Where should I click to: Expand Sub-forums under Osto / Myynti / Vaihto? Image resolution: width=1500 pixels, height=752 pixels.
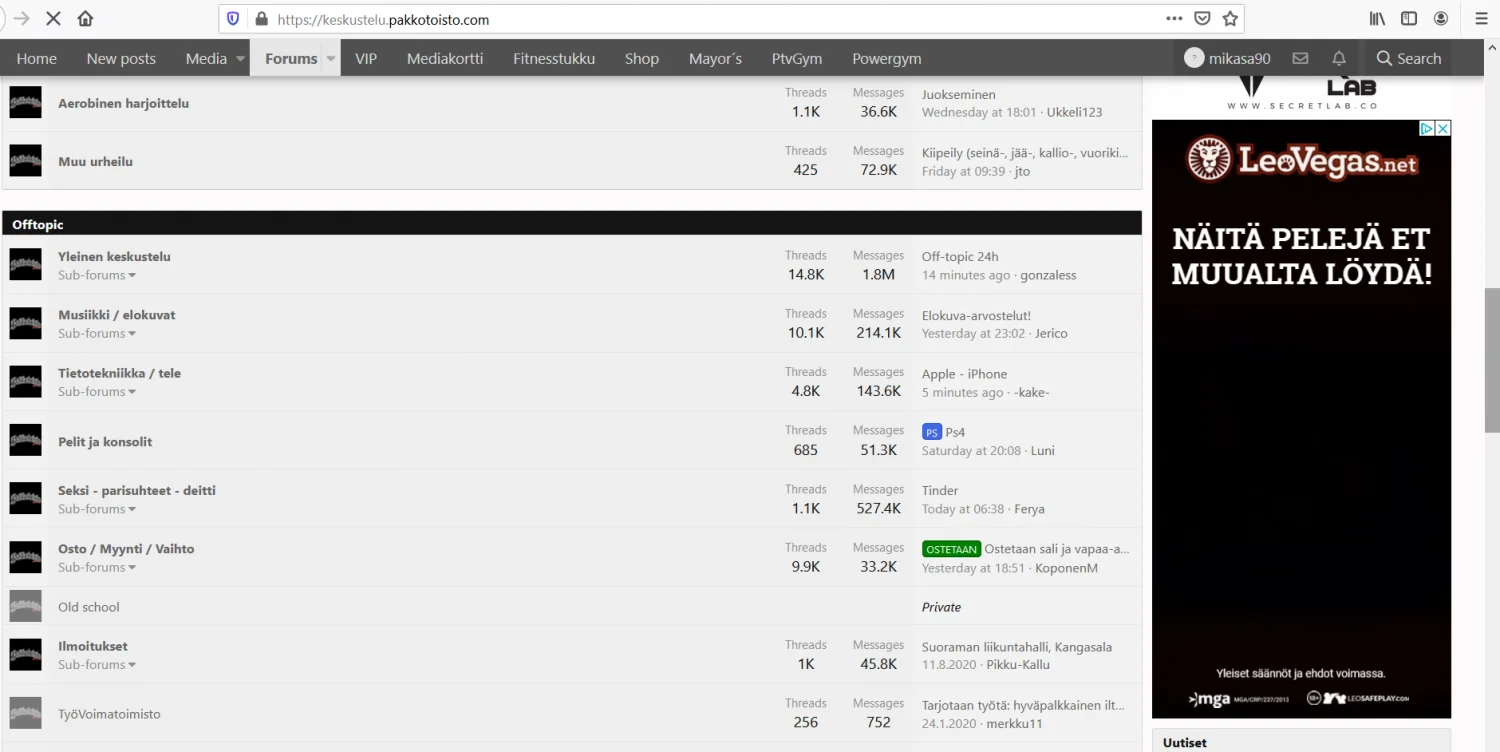tap(97, 567)
